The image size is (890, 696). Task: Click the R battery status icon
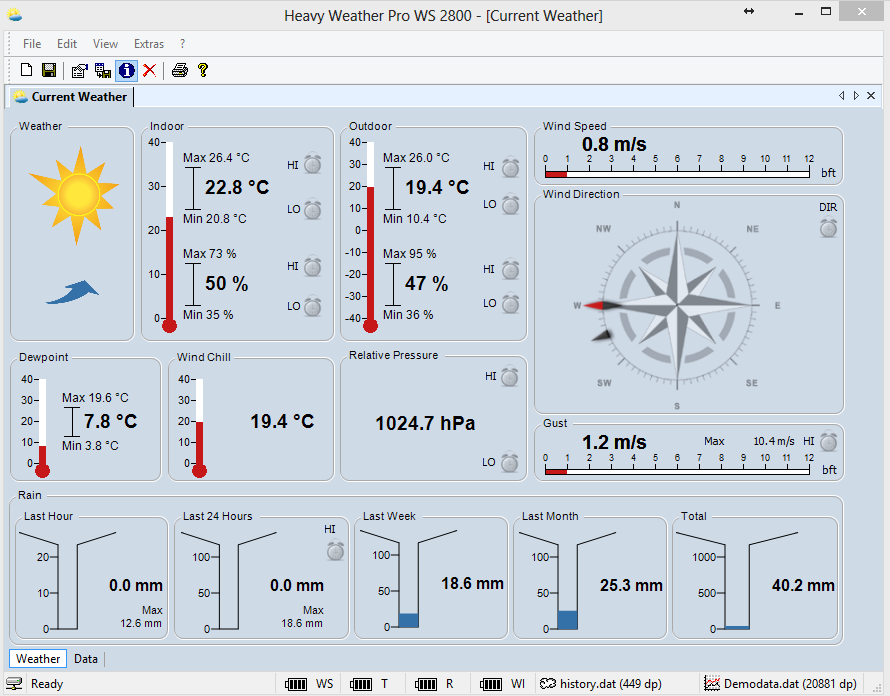pos(426,684)
